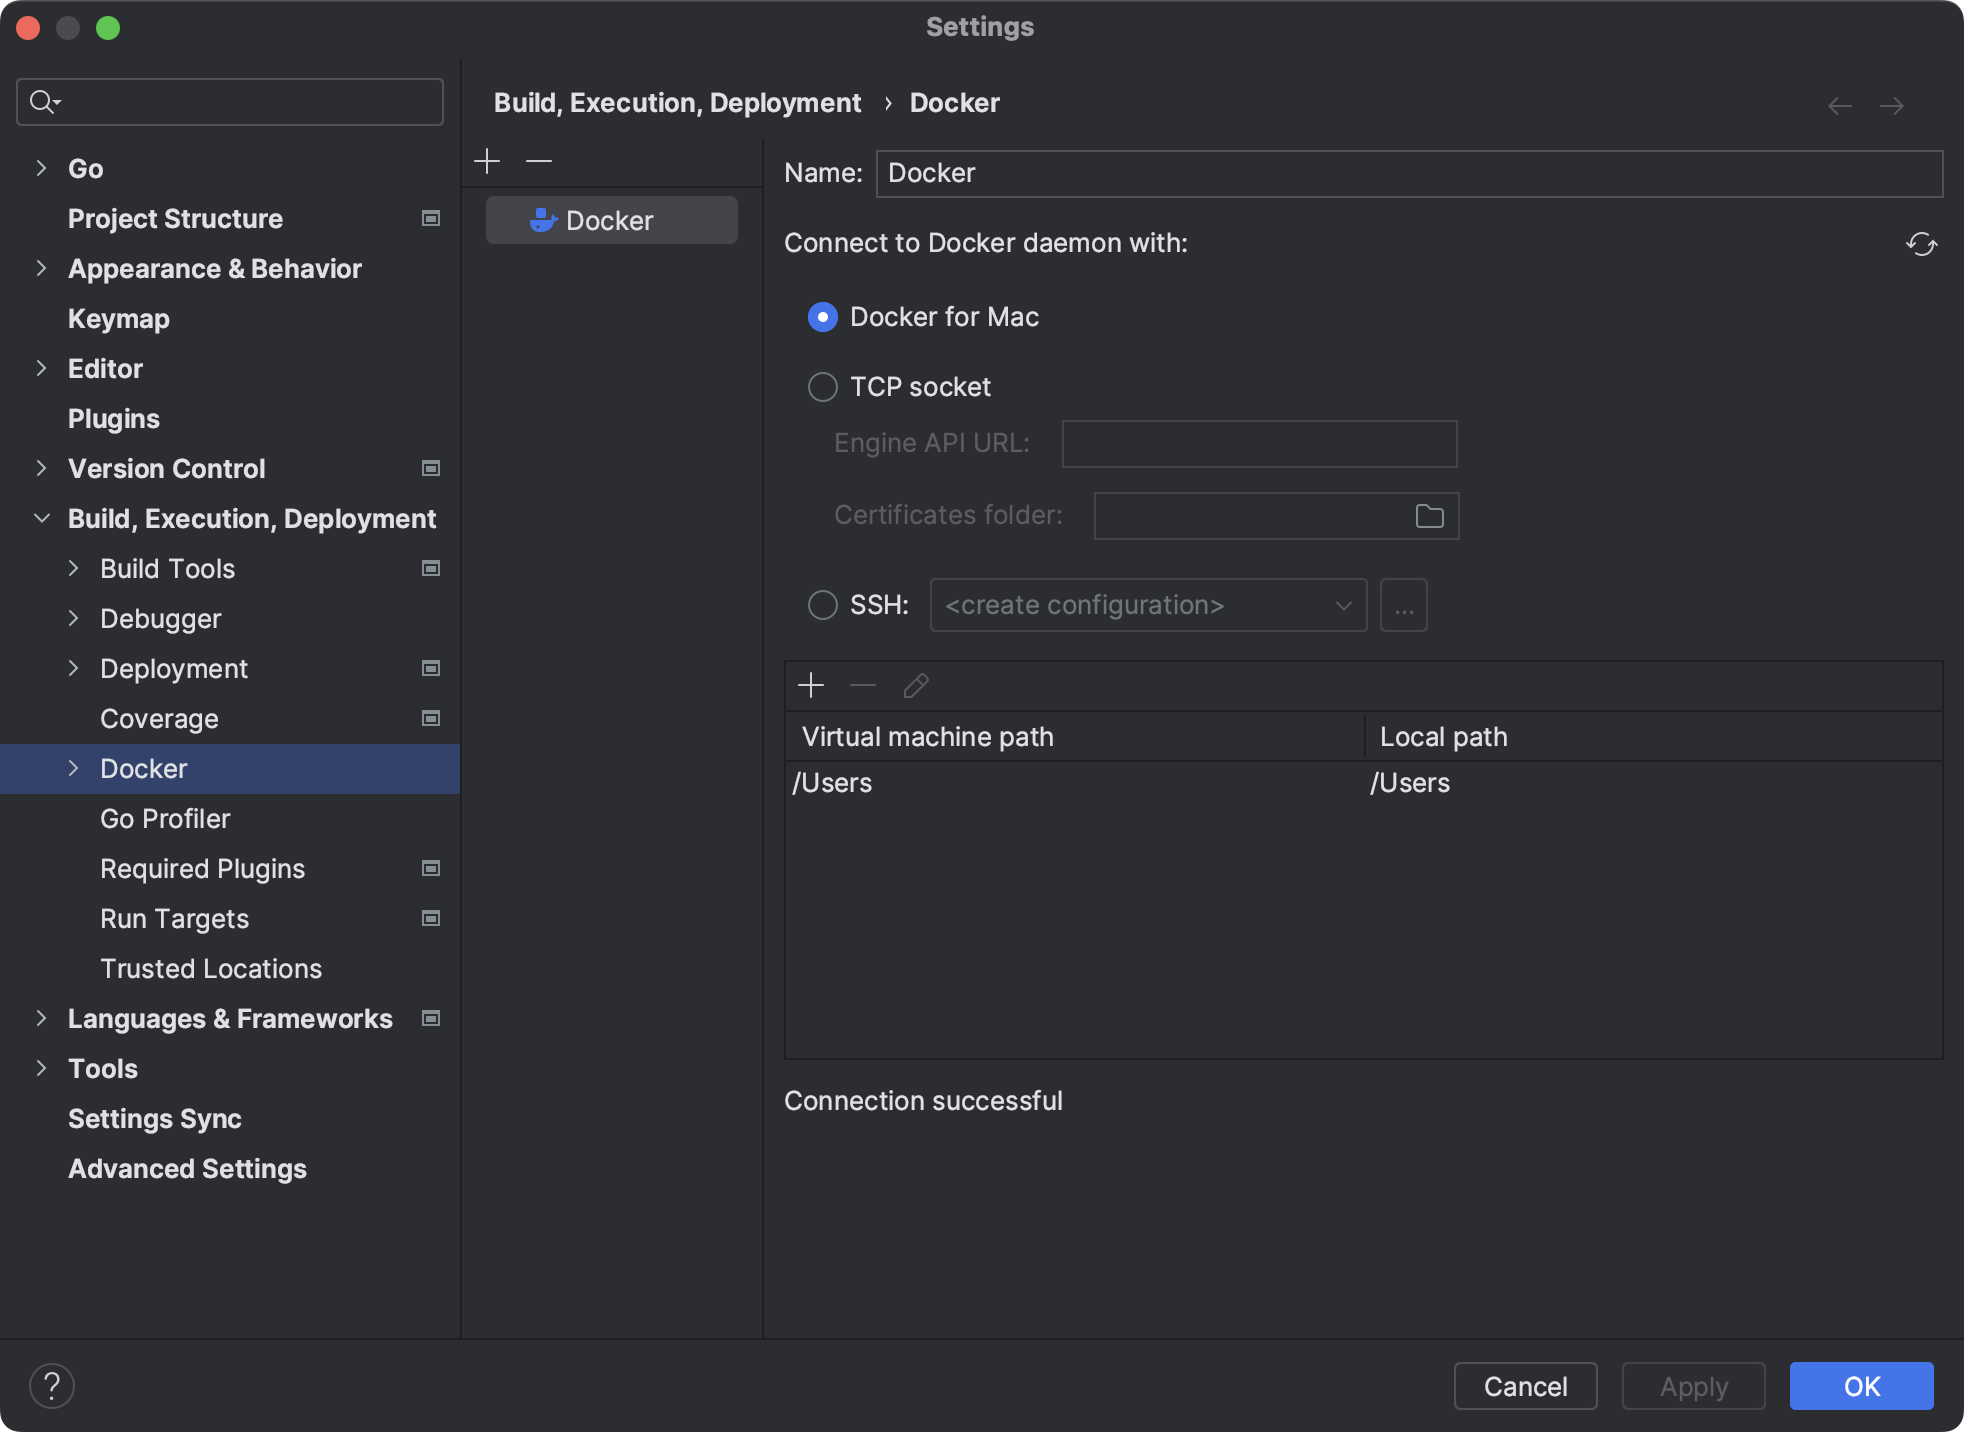Remove the /Users path mapping

pyautogui.click(x=862, y=685)
